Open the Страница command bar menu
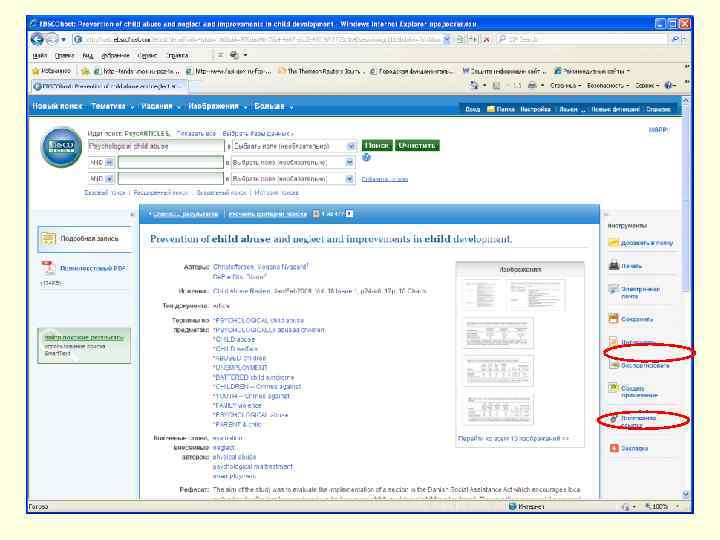The height and width of the screenshot is (540, 720). click(565, 85)
